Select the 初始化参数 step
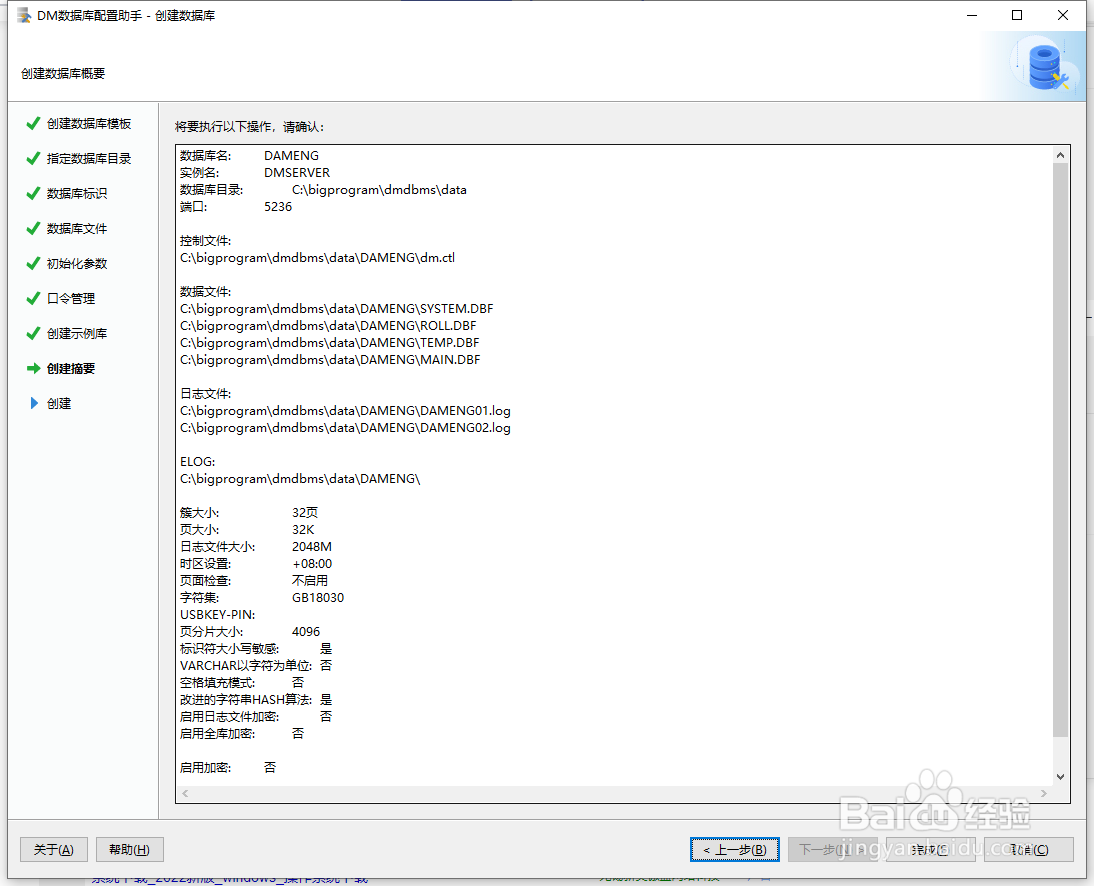1094x886 pixels. (x=77, y=263)
